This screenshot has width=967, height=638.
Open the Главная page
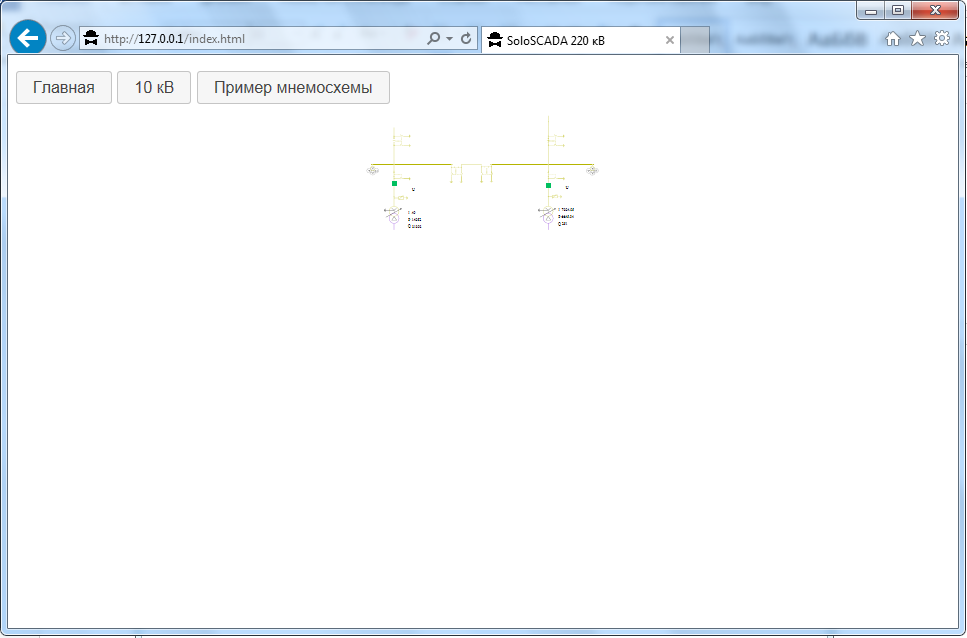tap(64, 88)
